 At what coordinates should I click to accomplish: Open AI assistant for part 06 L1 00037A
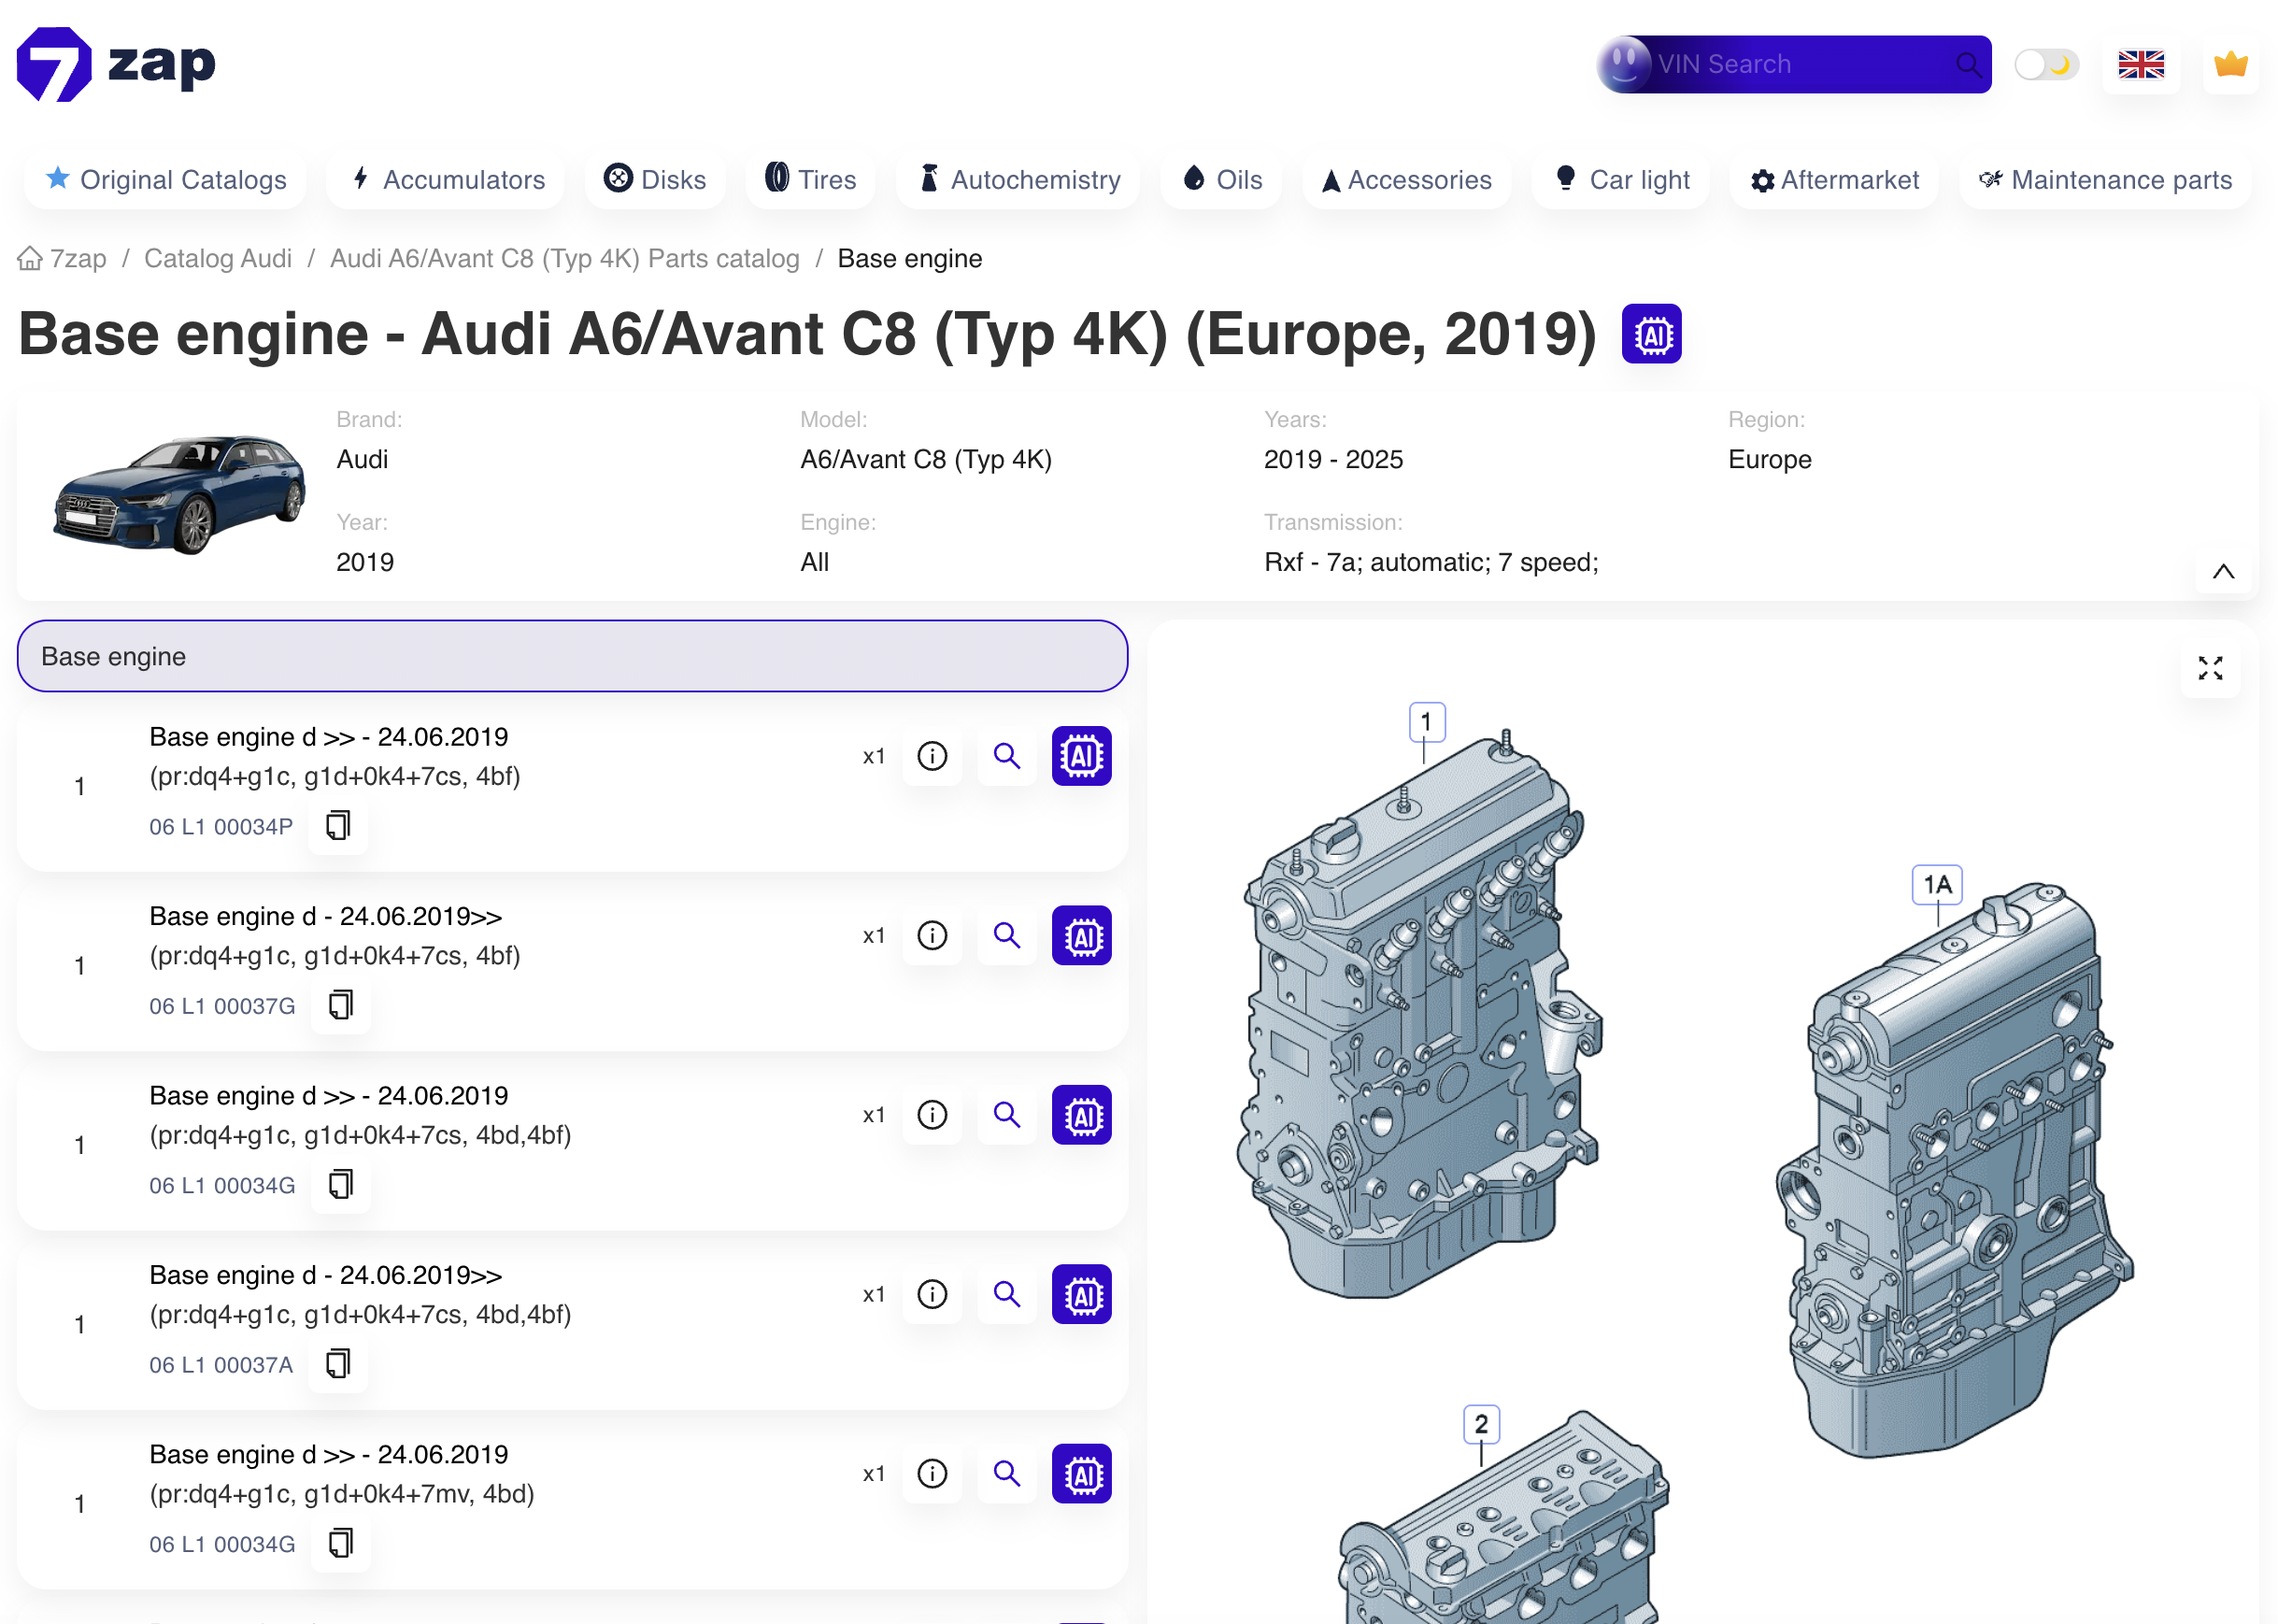[x=1080, y=1294]
